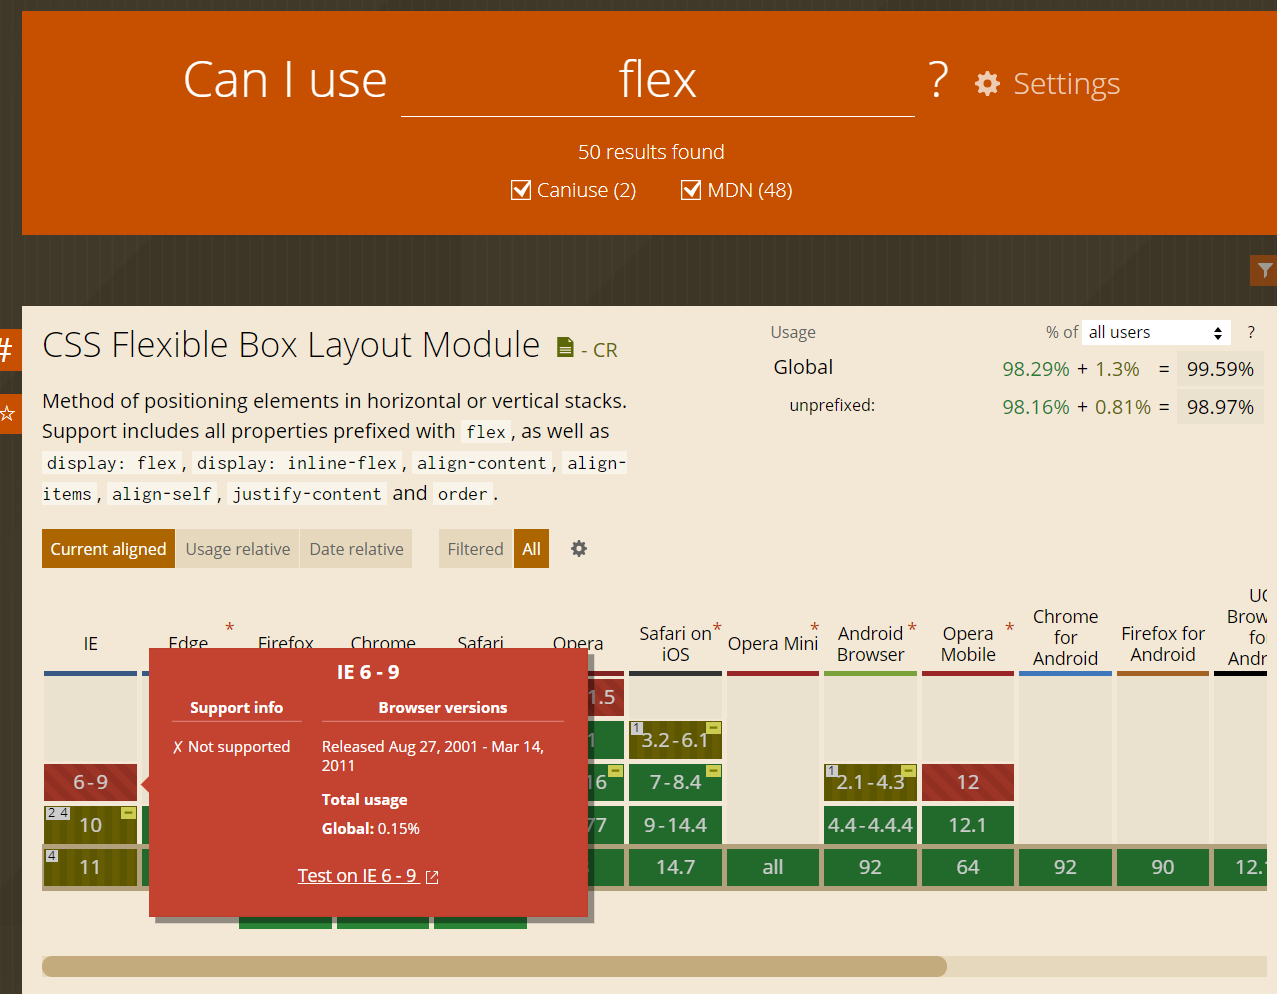Viewport: 1277px width, 994px height.
Task: Star this feature with the star icon
Action: 8,413
